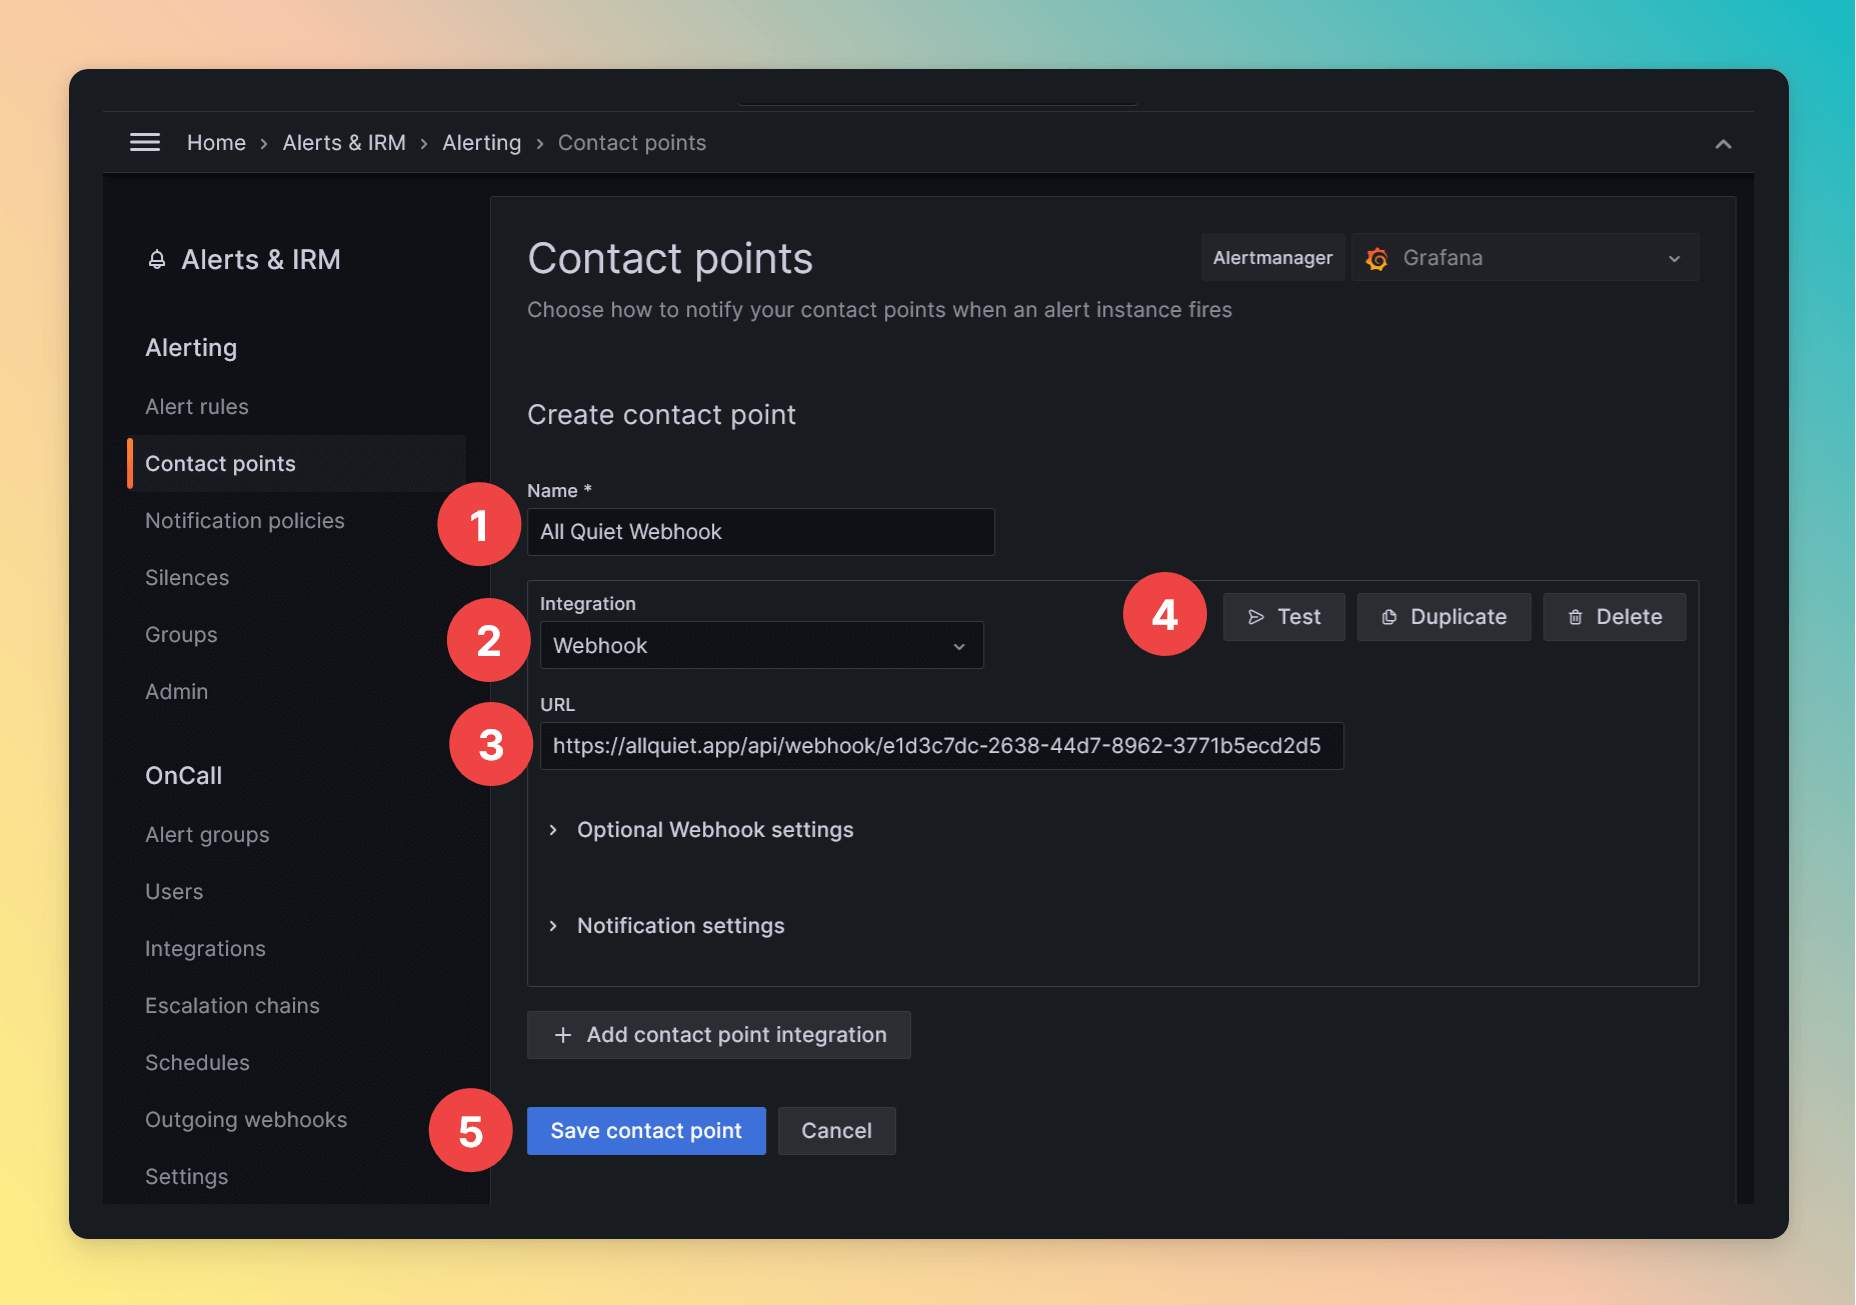Open Outgoing webhooks under OnCall
This screenshot has width=1856, height=1305.
246,1120
